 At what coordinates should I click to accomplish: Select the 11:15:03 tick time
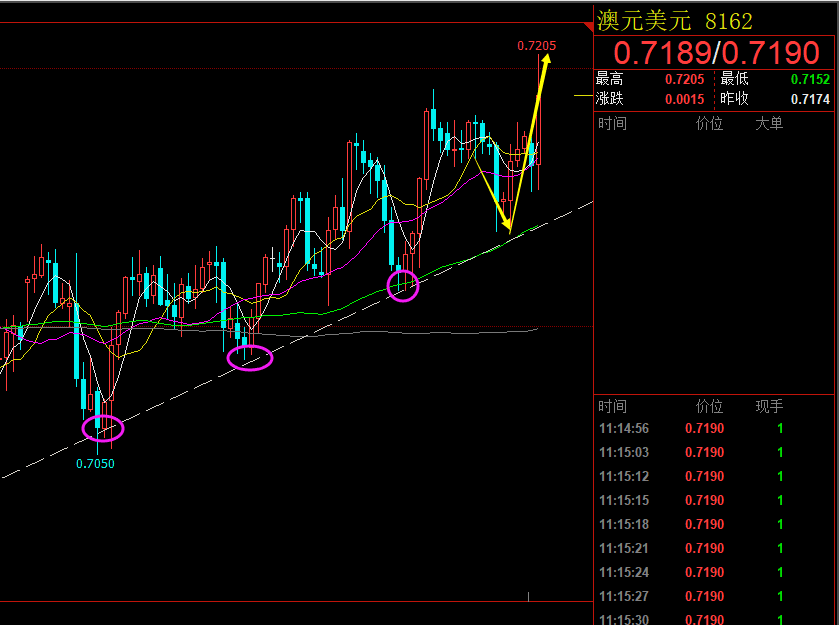[x=624, y=453]
